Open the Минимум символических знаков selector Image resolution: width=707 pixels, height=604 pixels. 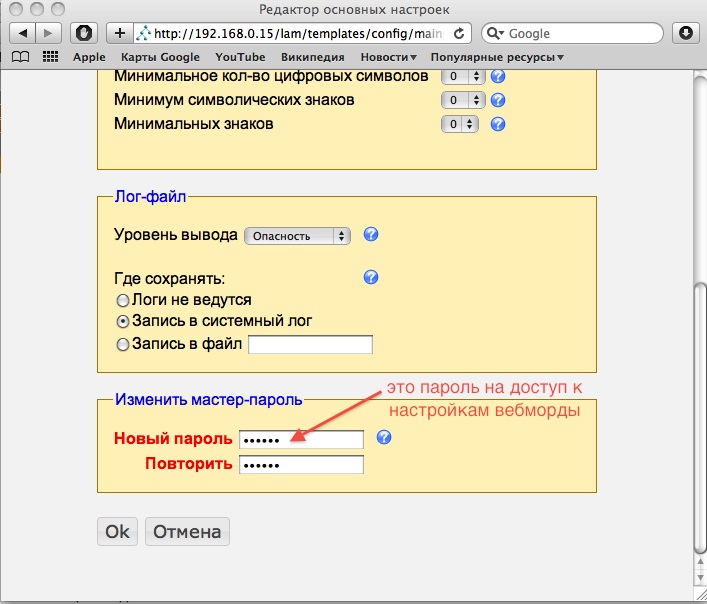462,100
